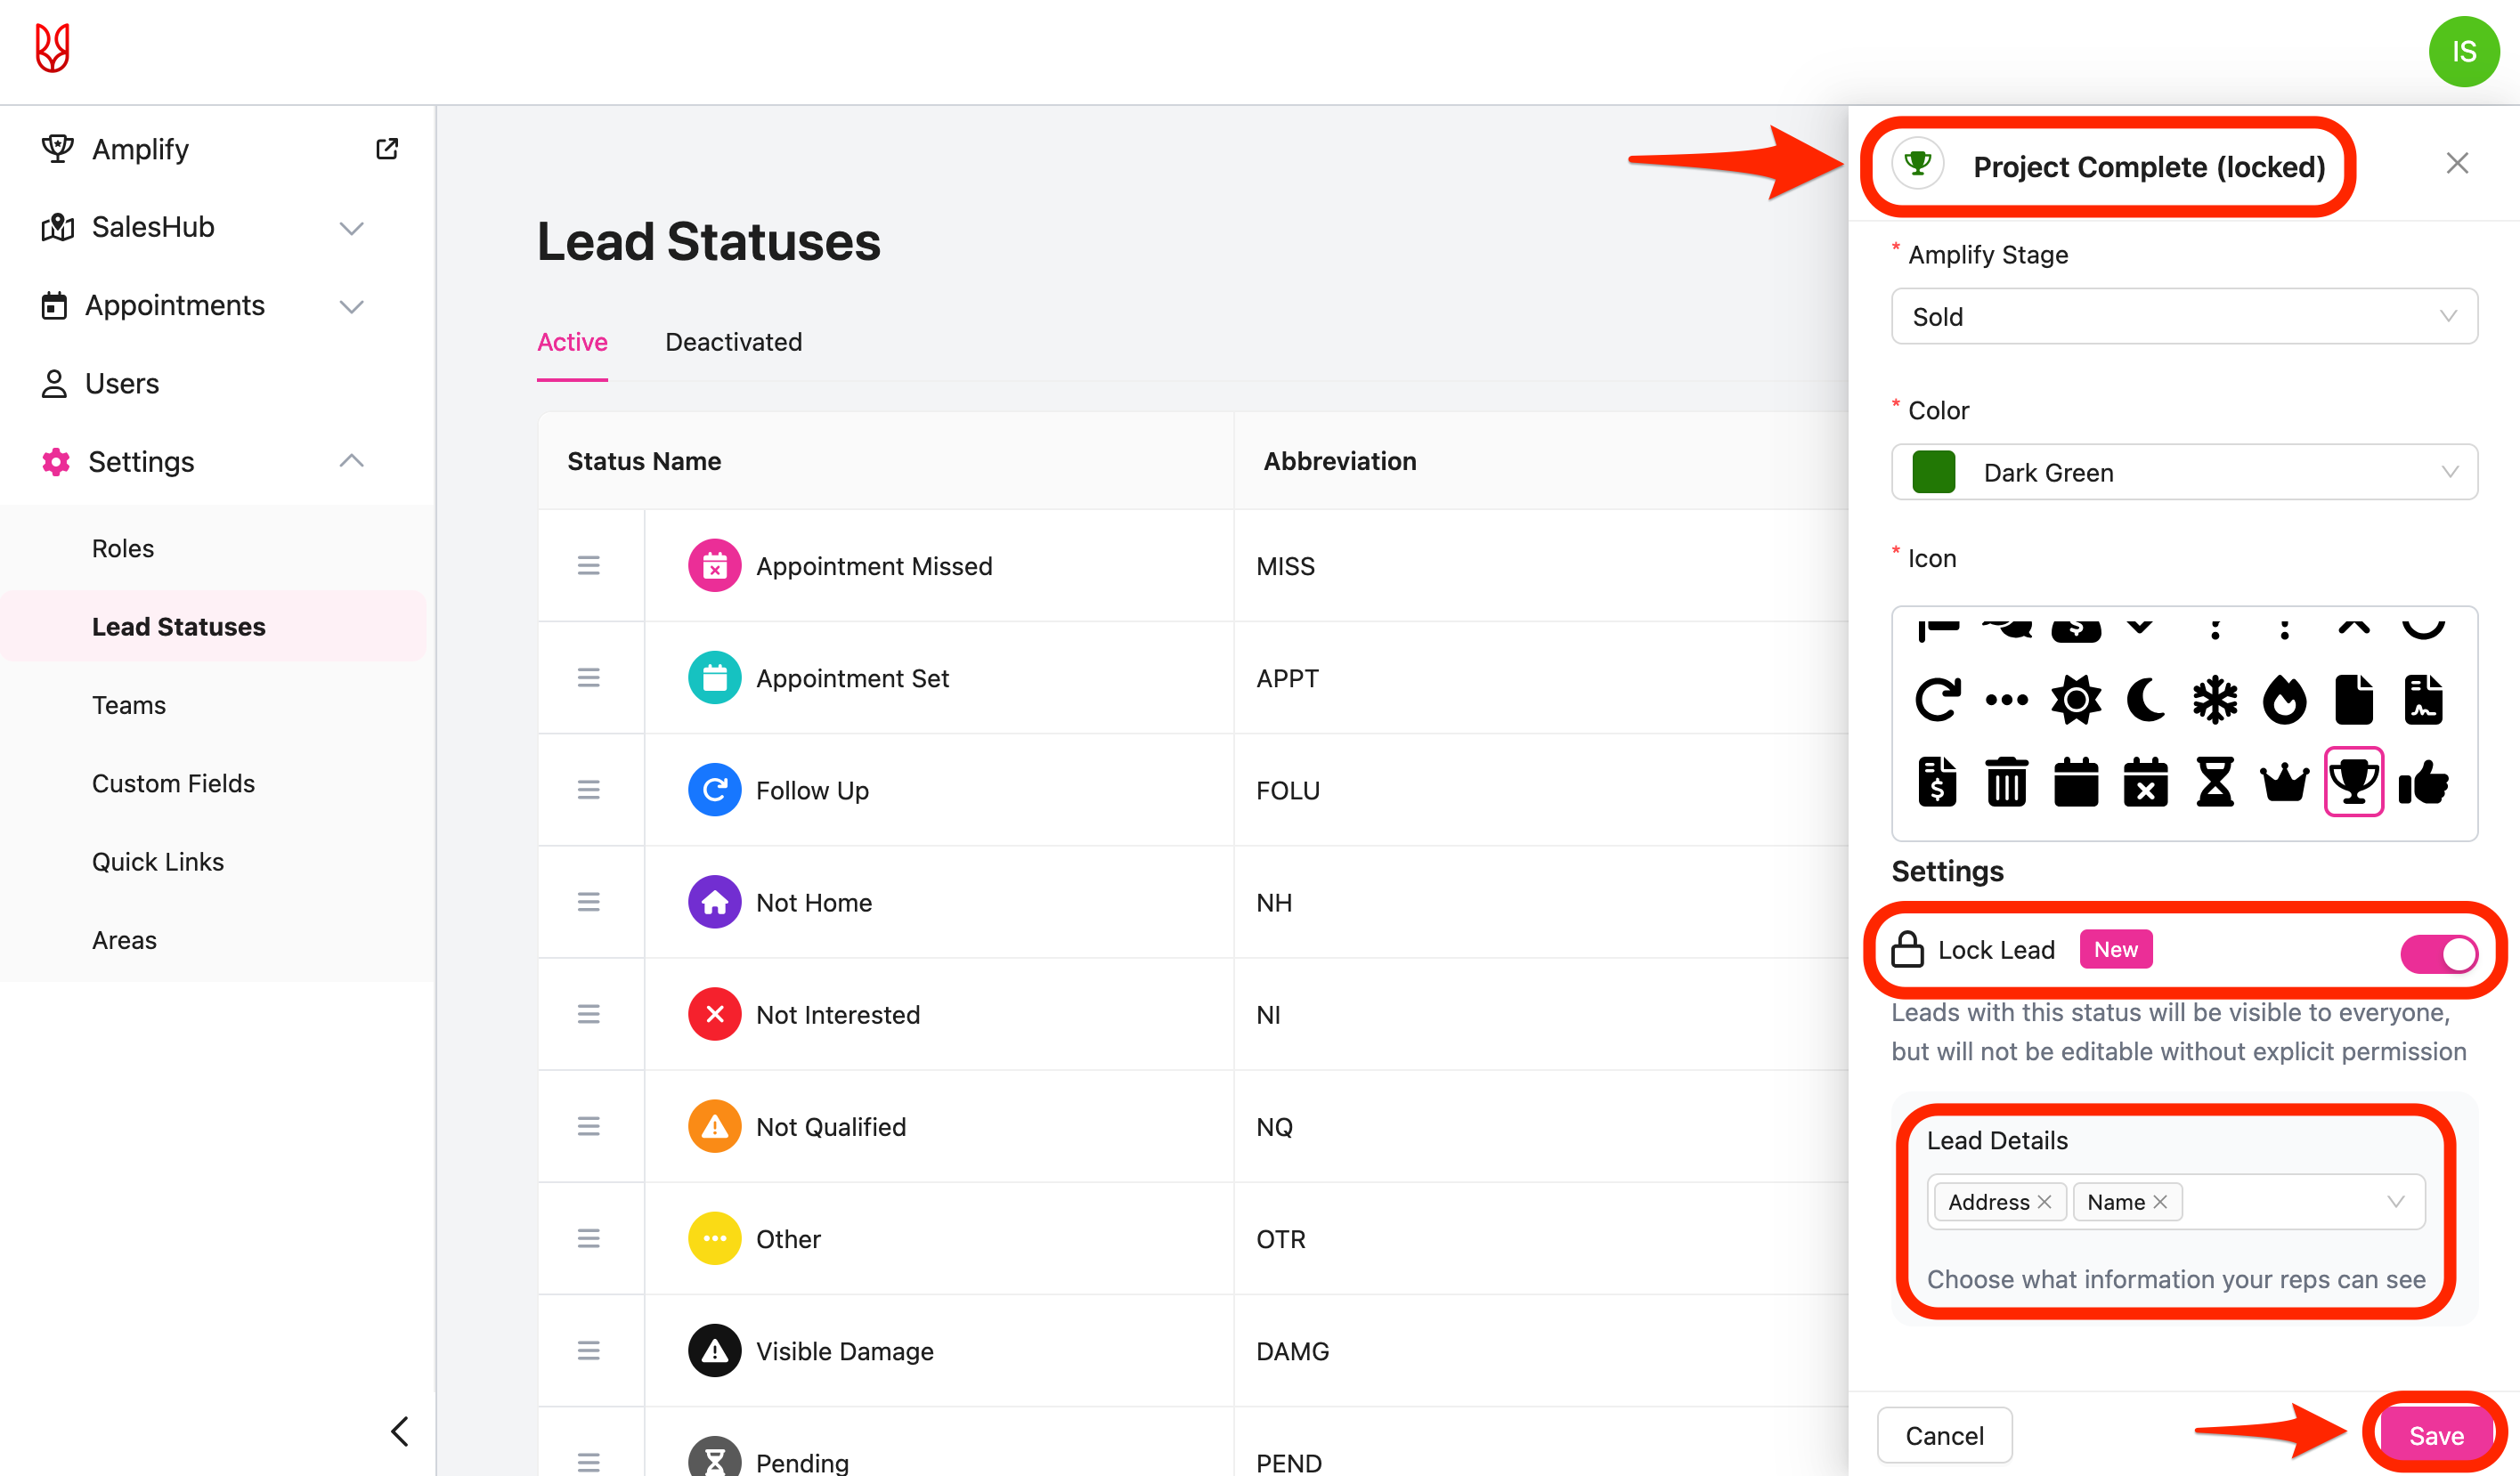This screenshot has height=1476, width=2520.
Task: Open the Amplify Stage dropdown
Action: 2183,317
